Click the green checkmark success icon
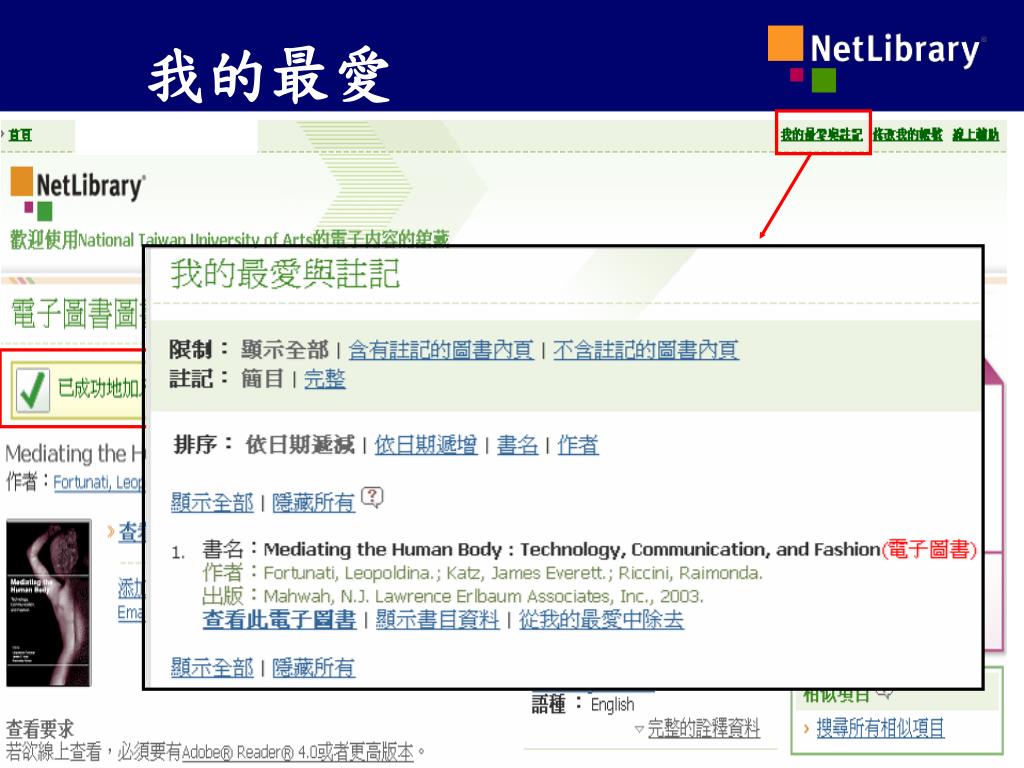Image resolution: width=1024 pixels, height=768 pixels. tap(32, 390)
